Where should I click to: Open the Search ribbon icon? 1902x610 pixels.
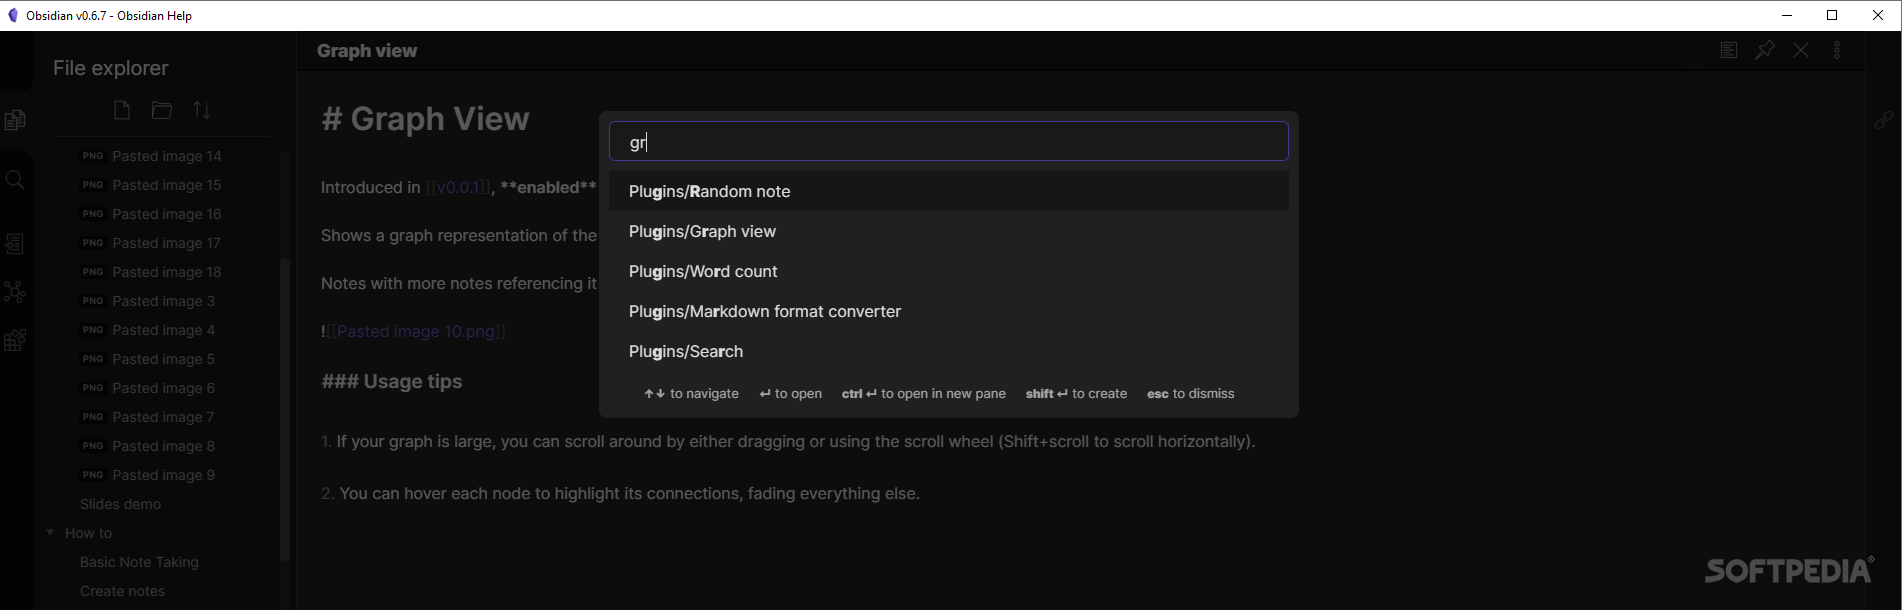point(15,180)
